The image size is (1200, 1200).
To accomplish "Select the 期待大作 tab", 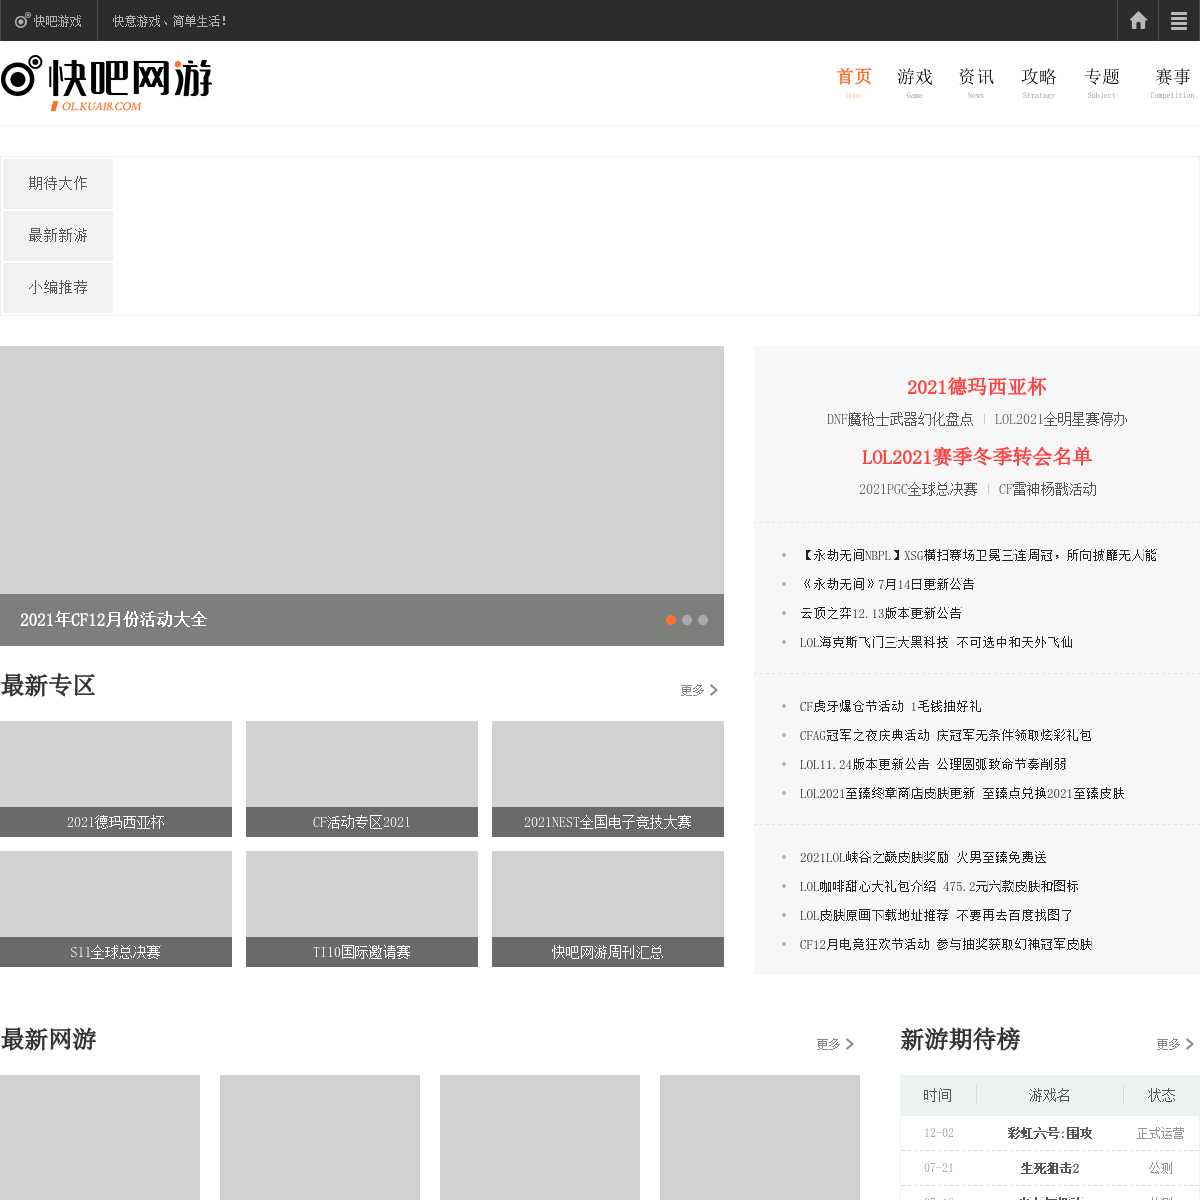I will point(58,184).
